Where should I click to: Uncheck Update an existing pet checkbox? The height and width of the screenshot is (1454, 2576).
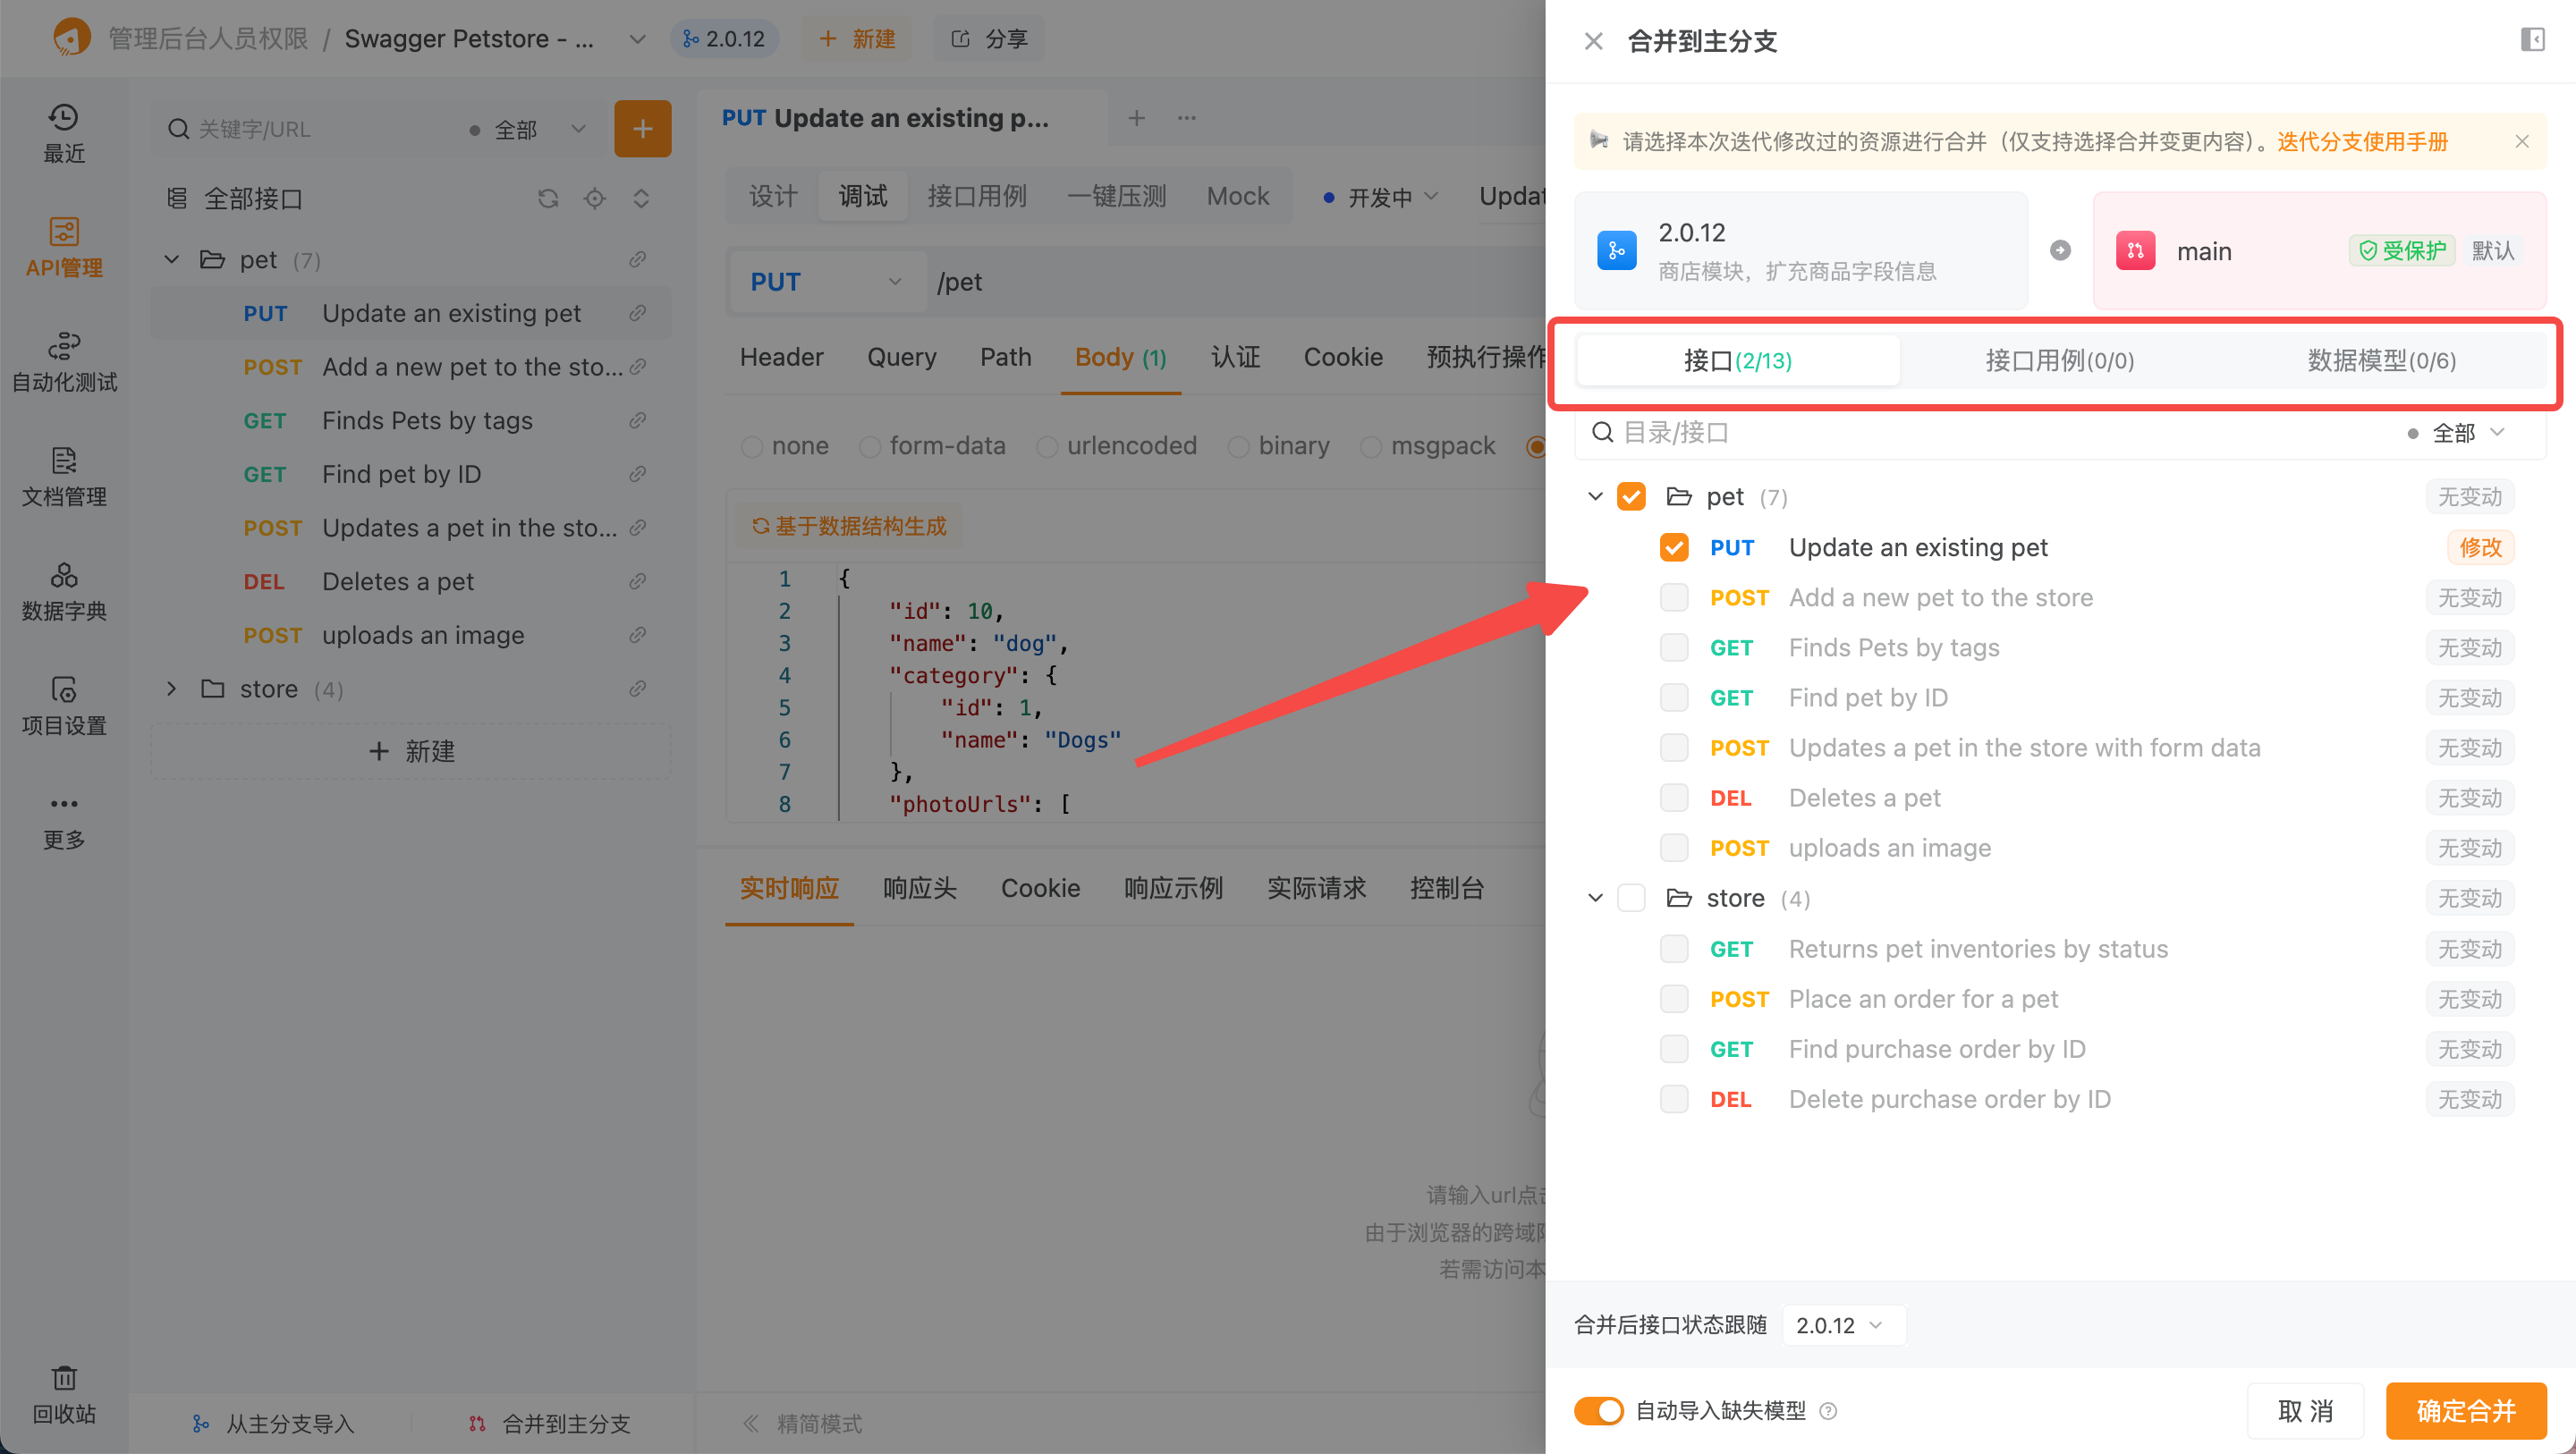click(1674, 547)
